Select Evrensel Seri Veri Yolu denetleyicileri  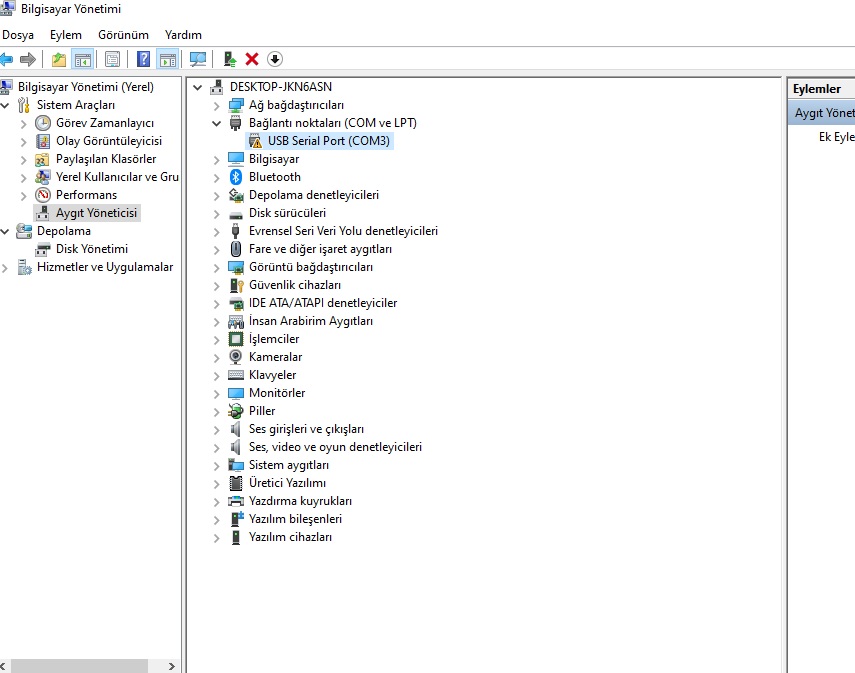[x=343, y=231]
